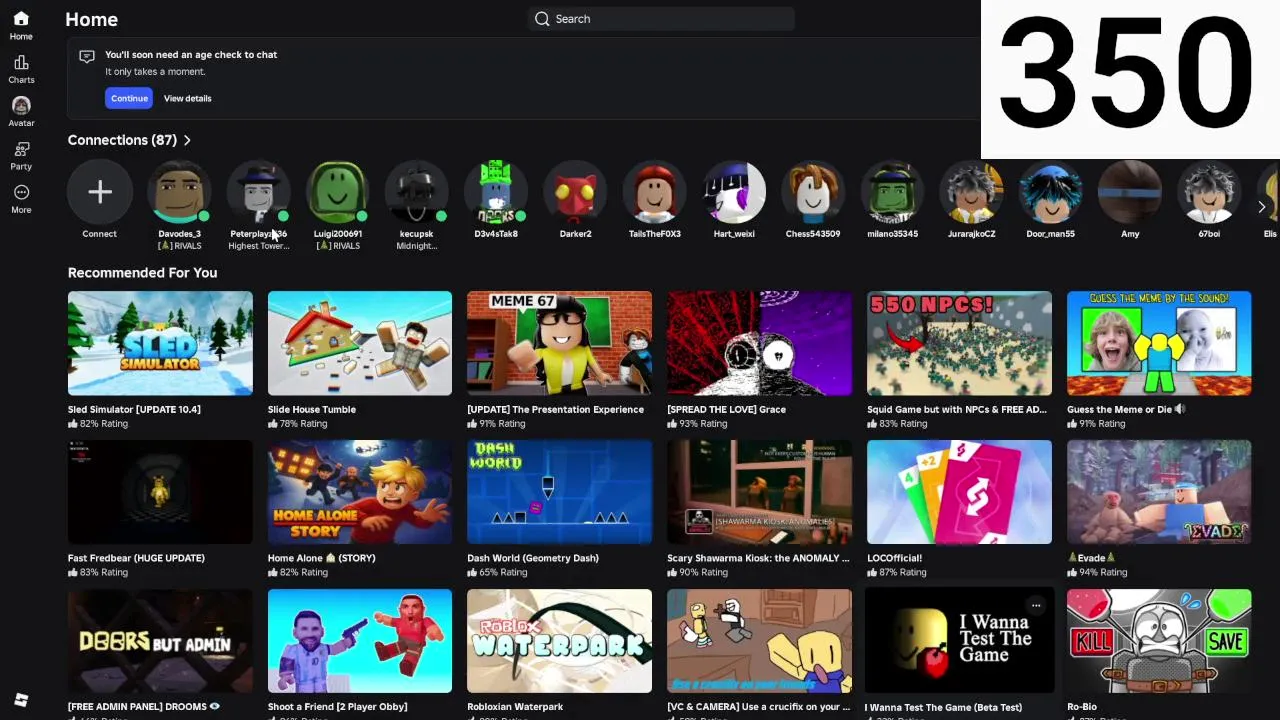Click the Search input field
This screenshot has width=1280, height=720.
pos(661,19)
